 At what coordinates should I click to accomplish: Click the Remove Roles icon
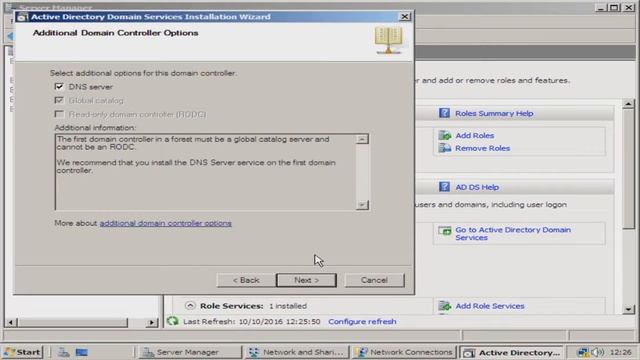click(444, 148)
